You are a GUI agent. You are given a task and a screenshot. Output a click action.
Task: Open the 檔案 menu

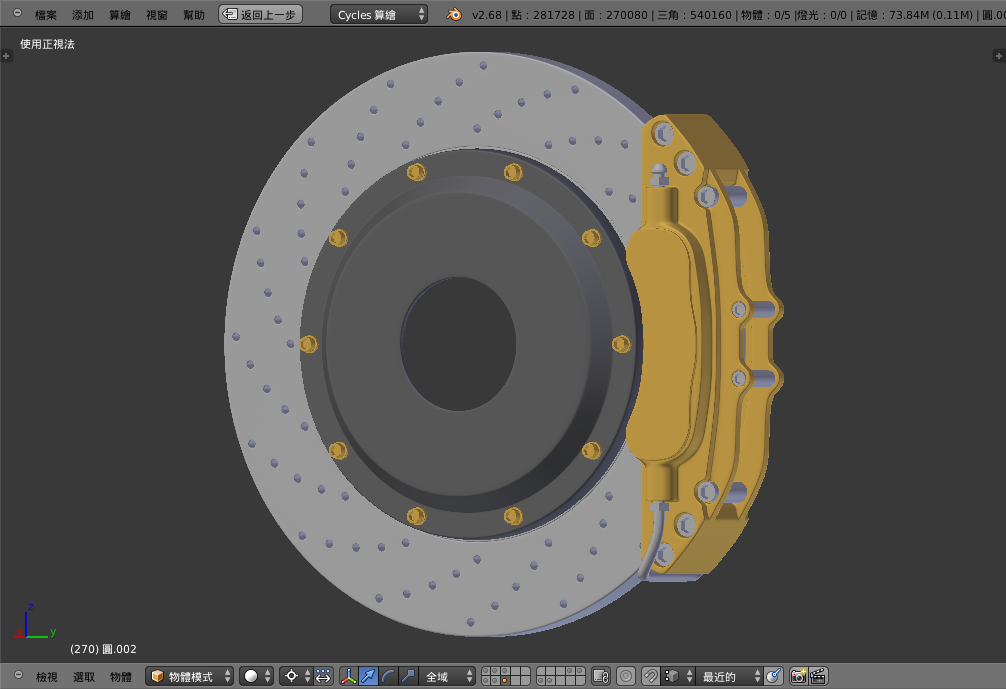[x=46, y=15]
